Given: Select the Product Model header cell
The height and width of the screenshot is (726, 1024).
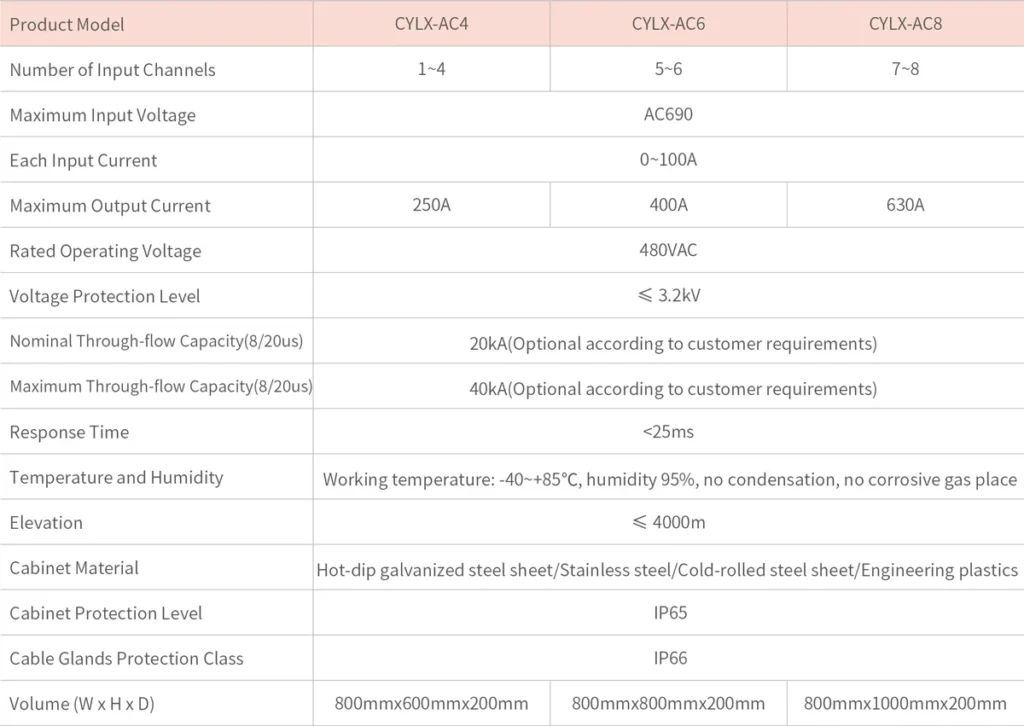Looking at the screenshot, I should pyautogui.click(x=67, y=25).
